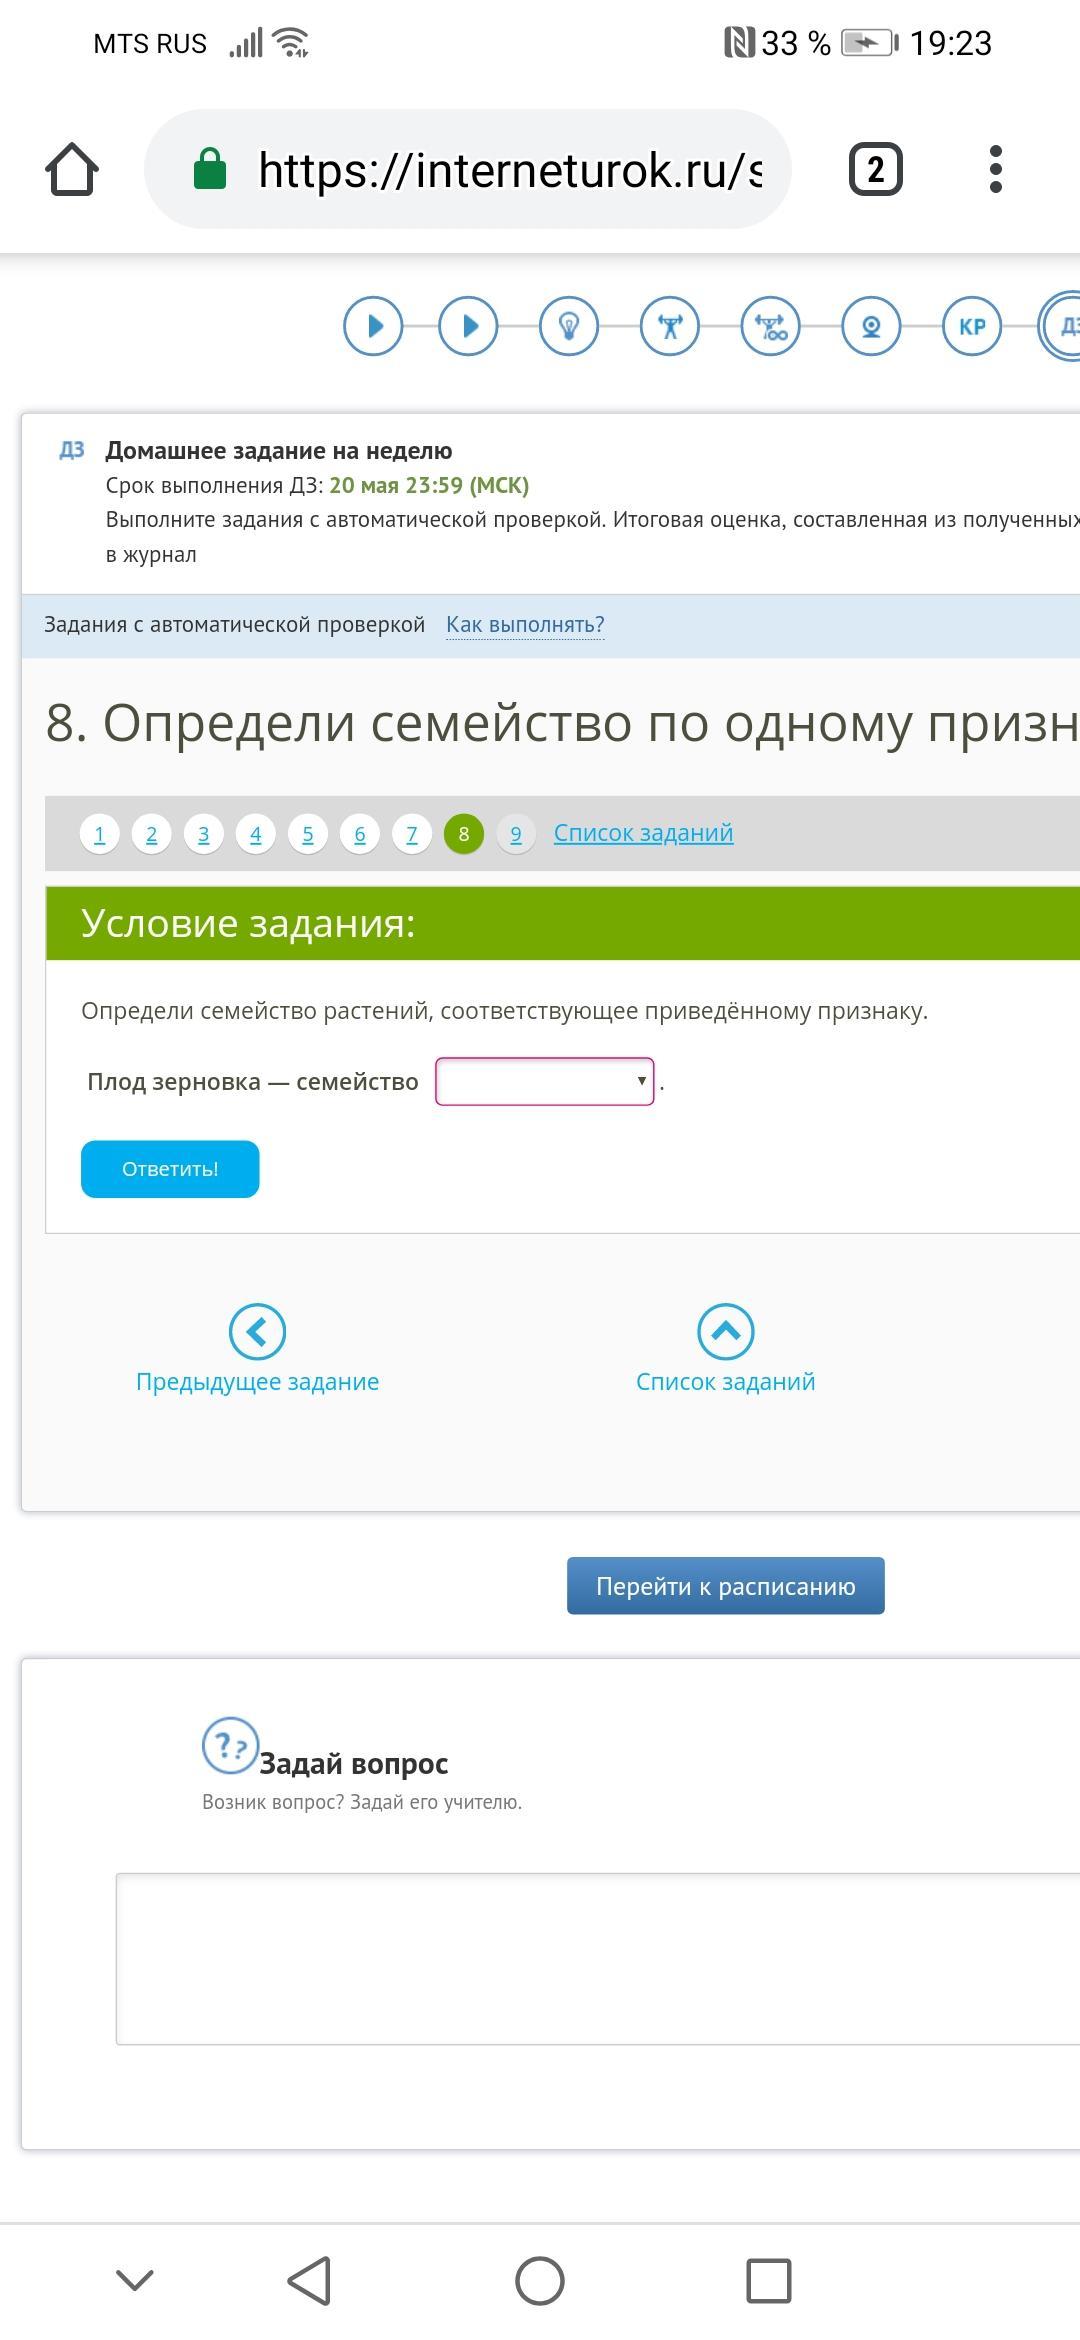Tap the browser address bar URL
Image resolution: width=1080 pixels, height=2340 pixels.
[510, 170]
